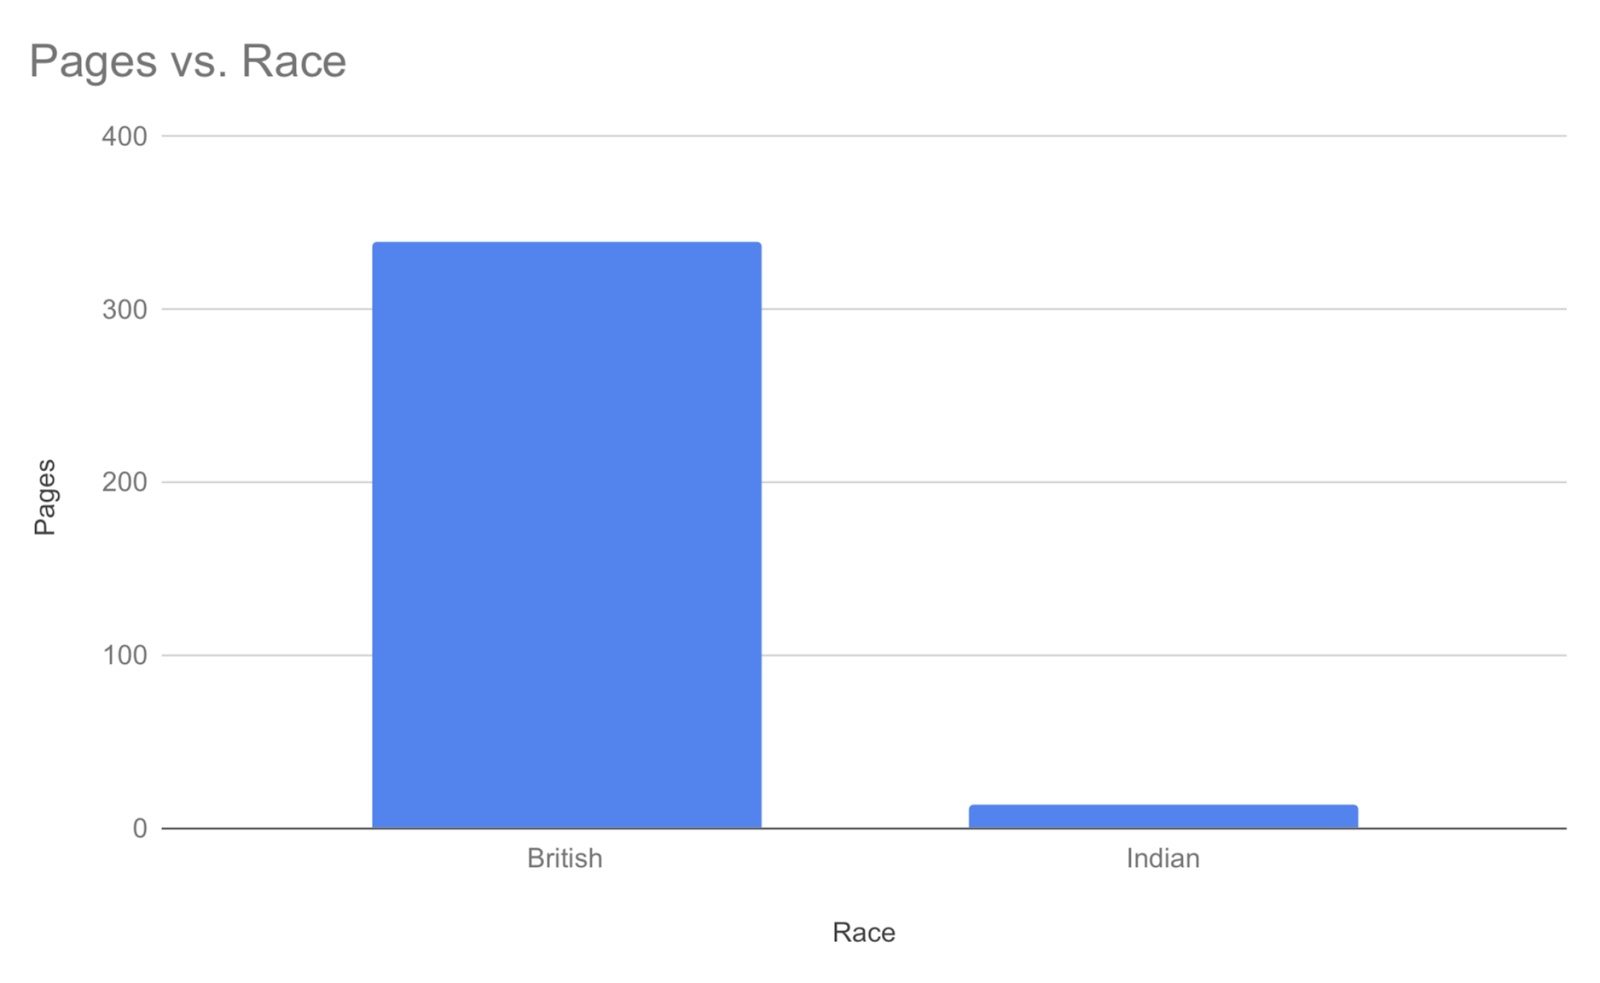
Task: Click the 300 gridline right of British bar
Action: click(1164, 309)
